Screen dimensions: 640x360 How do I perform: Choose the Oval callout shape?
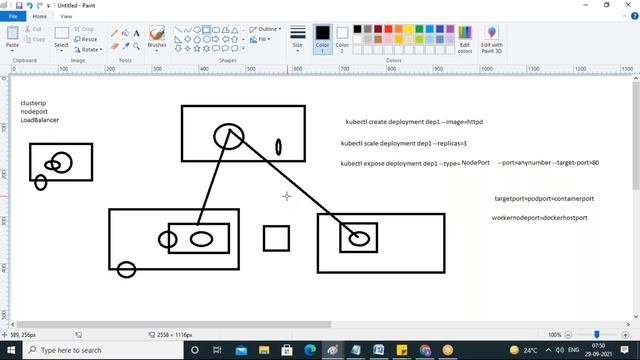click(225, 49)
